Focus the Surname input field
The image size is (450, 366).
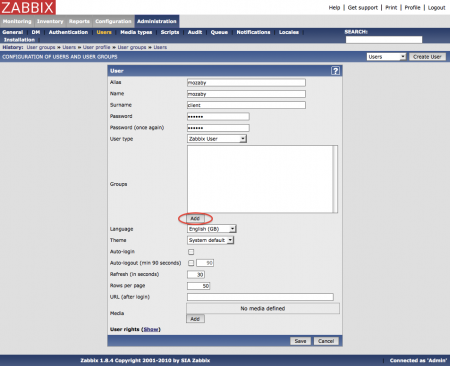(246, 105)
